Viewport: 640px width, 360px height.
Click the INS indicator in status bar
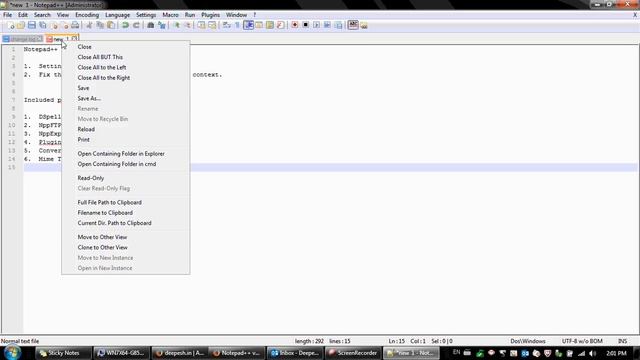coord(622,341)
